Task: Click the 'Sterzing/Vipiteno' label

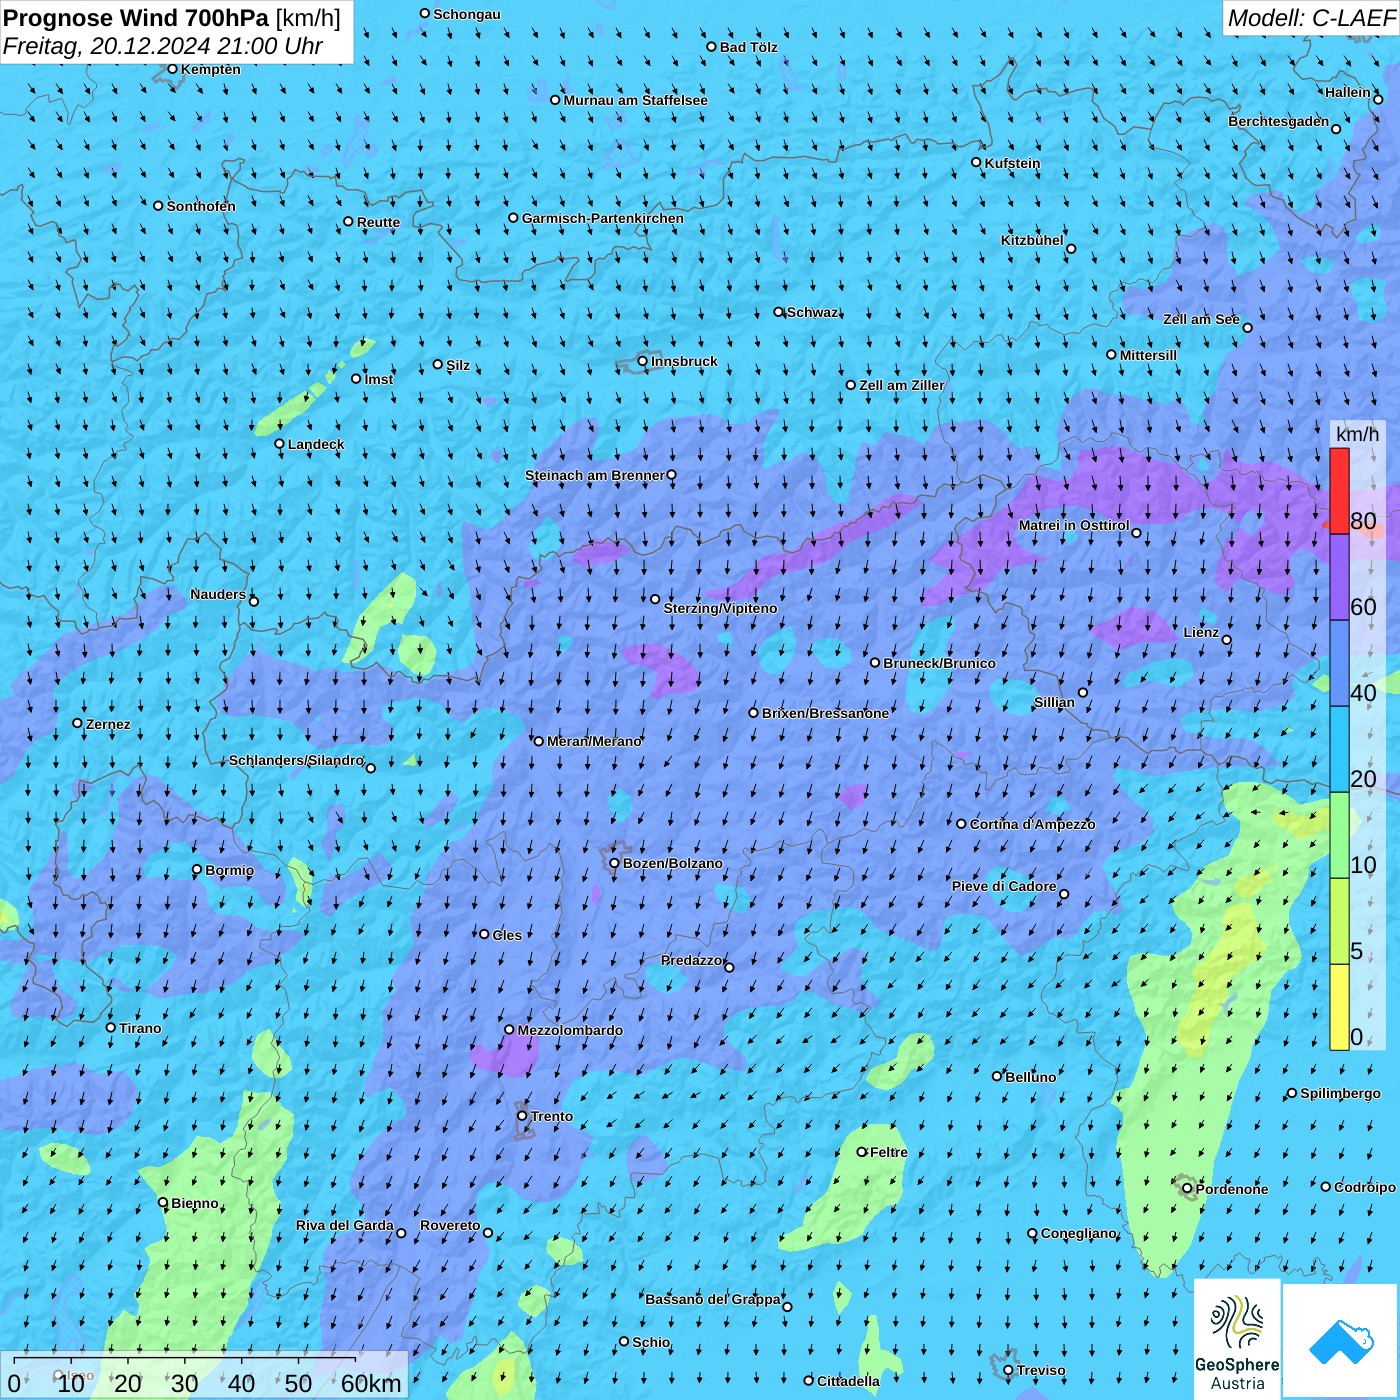Action: pyautogui.click(x=720, y=608)
